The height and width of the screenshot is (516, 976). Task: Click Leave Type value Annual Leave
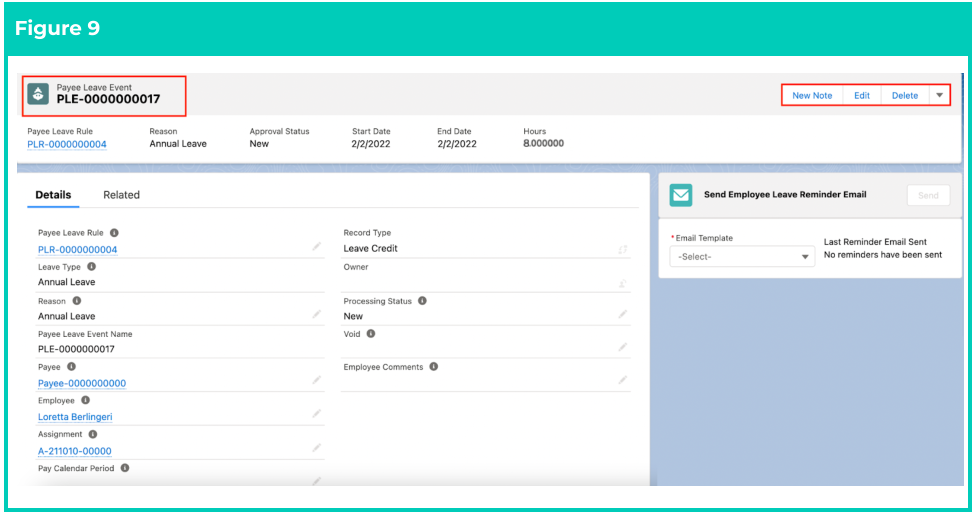(66, 282)
